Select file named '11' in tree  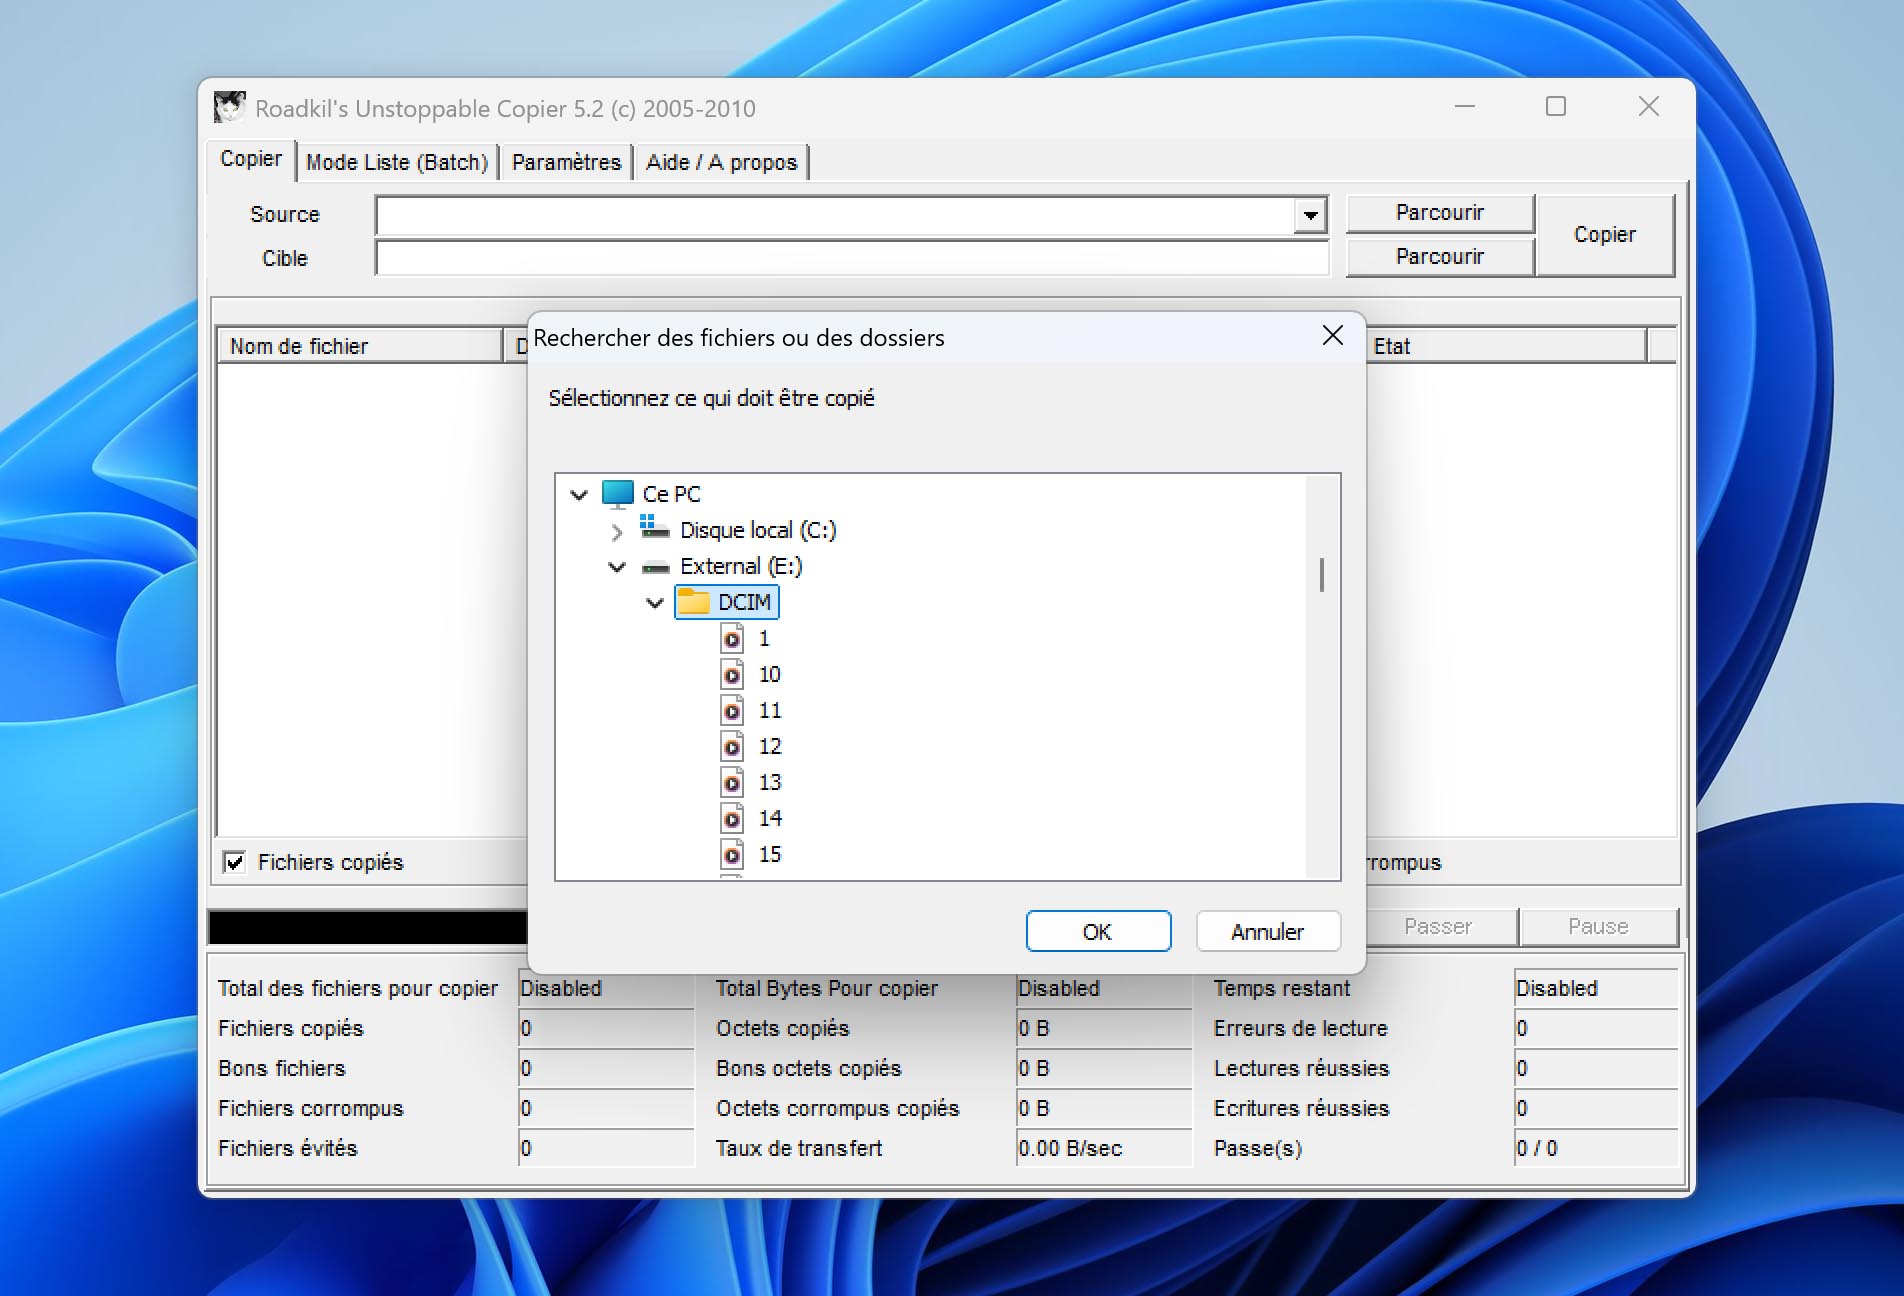pyautogui.click(x=769, y=710)
